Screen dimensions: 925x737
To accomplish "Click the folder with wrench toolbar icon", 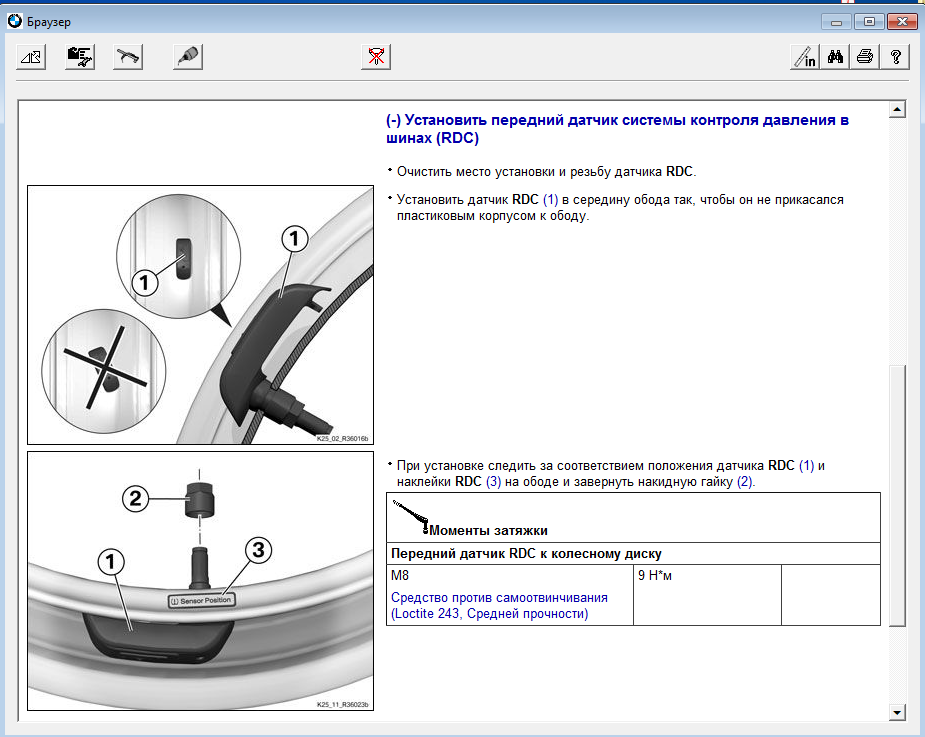I will click(x=80, y=57).
